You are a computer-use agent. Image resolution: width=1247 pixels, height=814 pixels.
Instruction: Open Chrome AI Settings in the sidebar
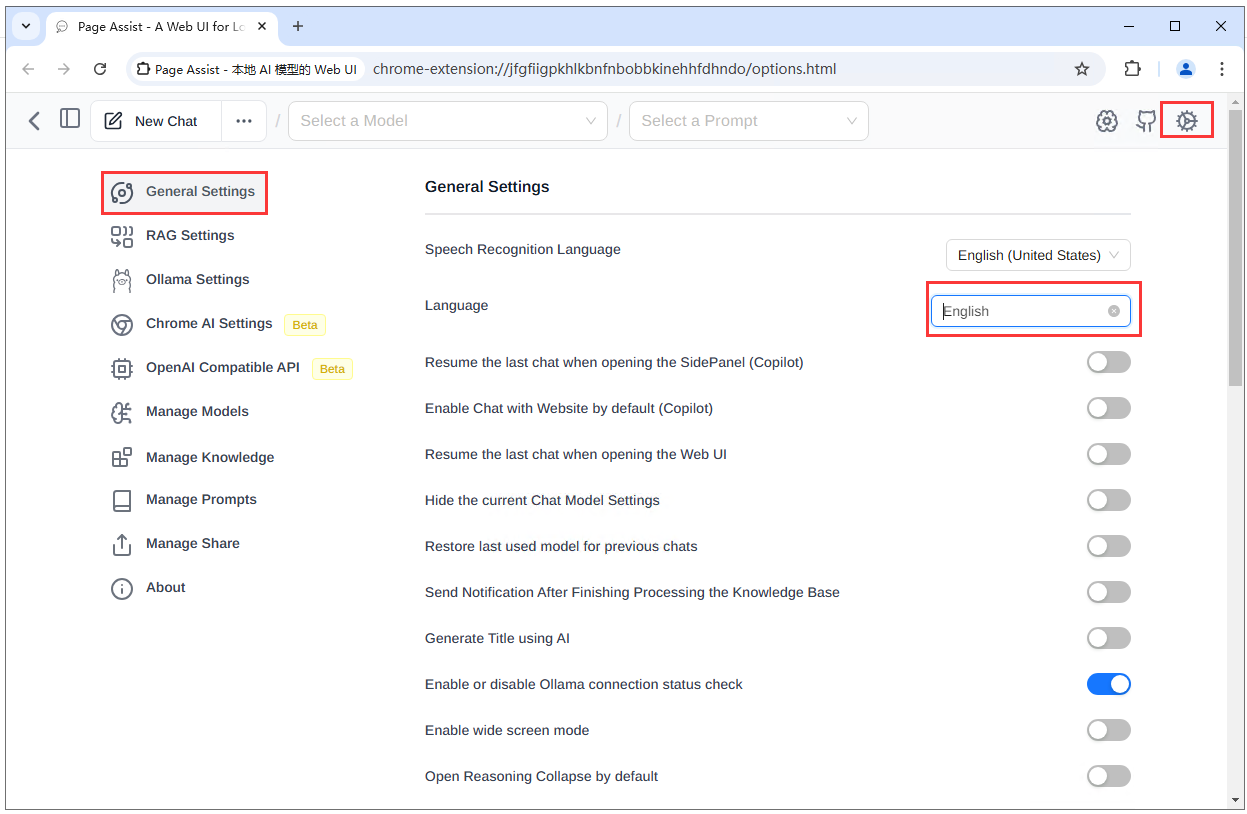[209, 324]
